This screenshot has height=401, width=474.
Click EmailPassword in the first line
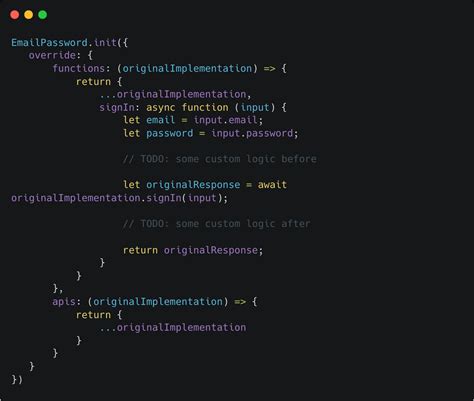click(49, 43)
